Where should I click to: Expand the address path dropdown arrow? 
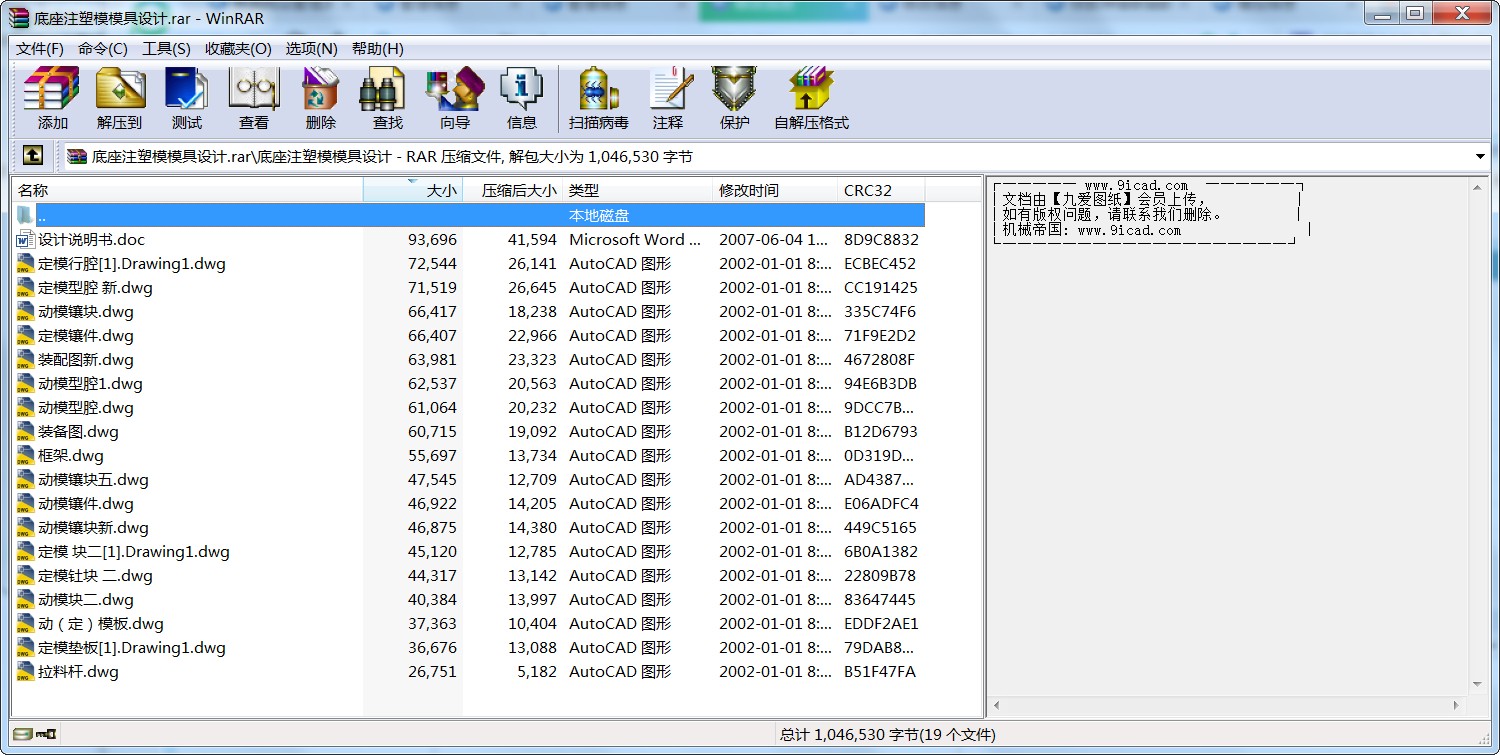click(x=1480, y=157)
